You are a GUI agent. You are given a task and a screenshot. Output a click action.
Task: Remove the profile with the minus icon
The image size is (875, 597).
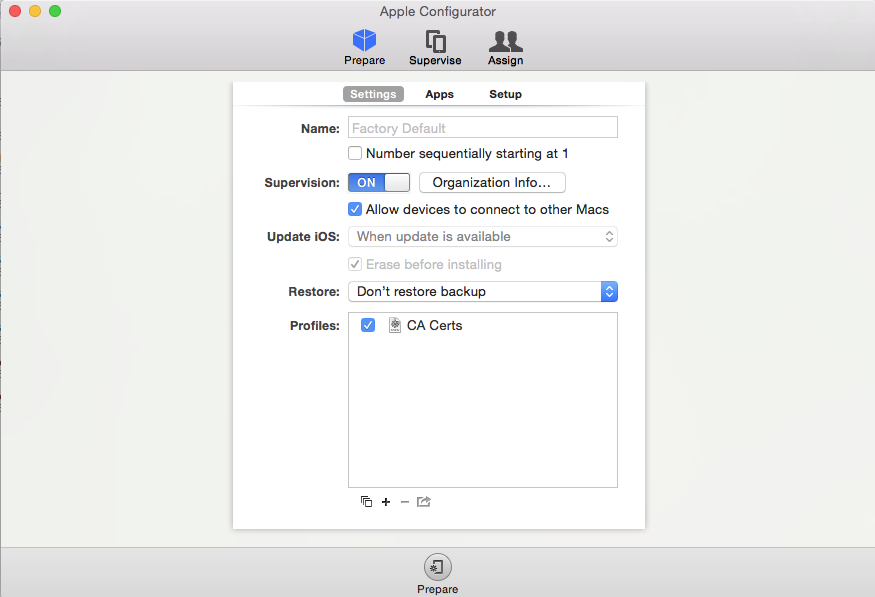coord(405,502)
